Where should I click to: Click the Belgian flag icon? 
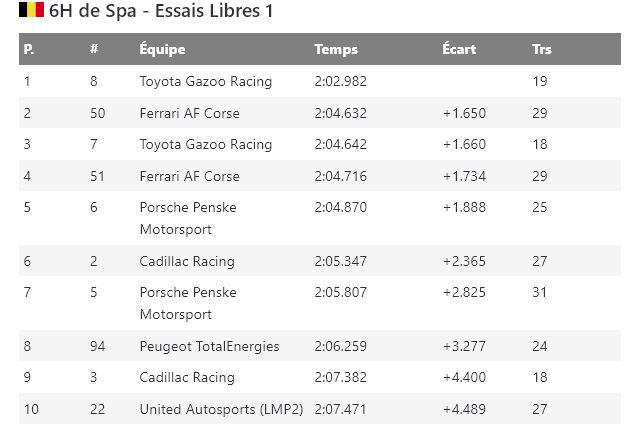pyautogui.click(x=31, y=11)
